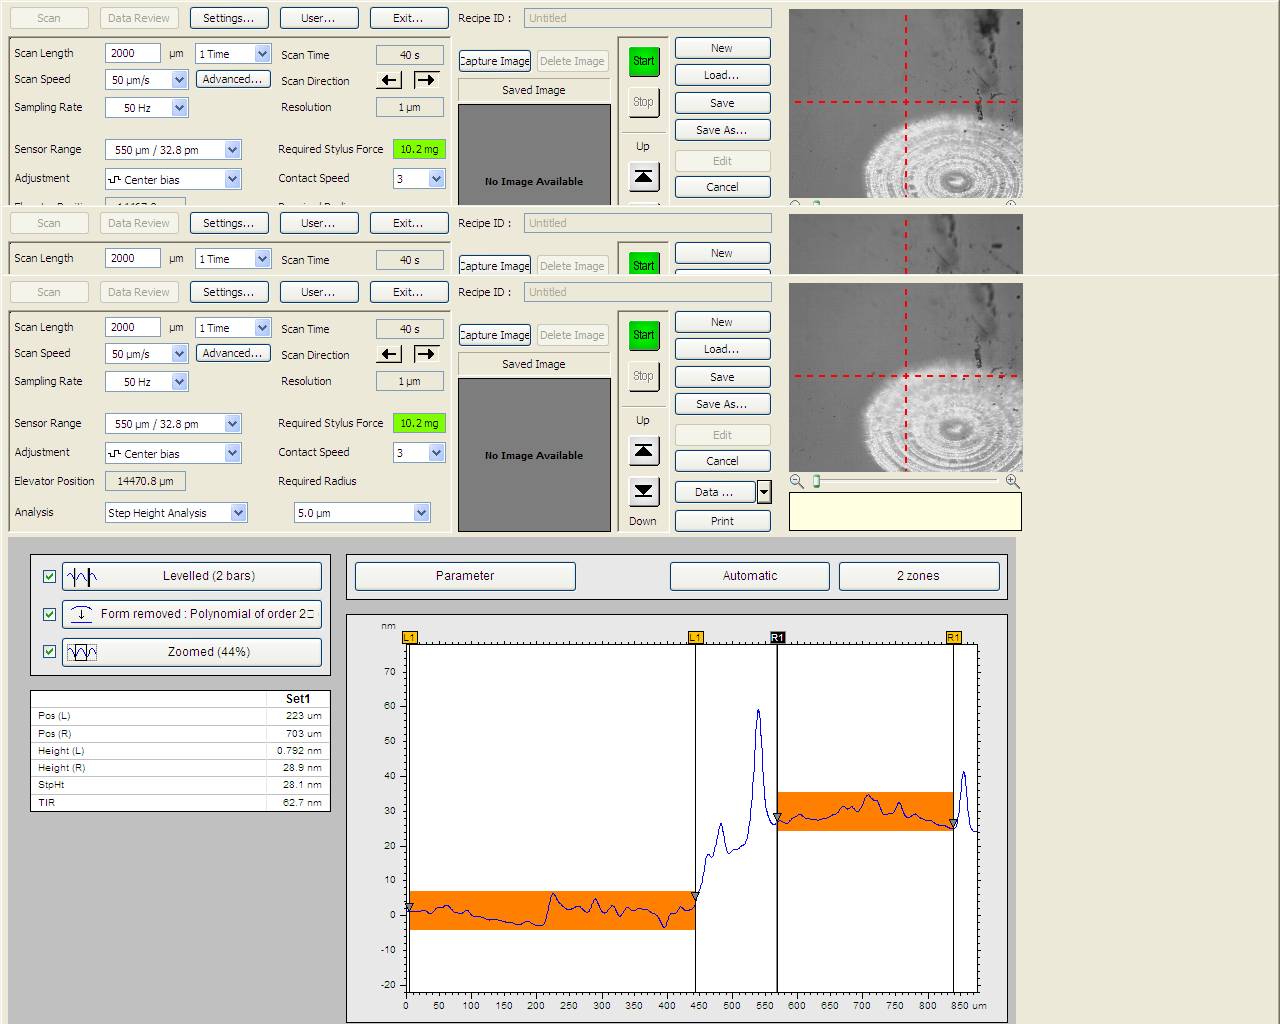This screenshot has height=1024, width=1280.
Task: Click the Zoomed (44%) profile button
Action: (192, 652)
